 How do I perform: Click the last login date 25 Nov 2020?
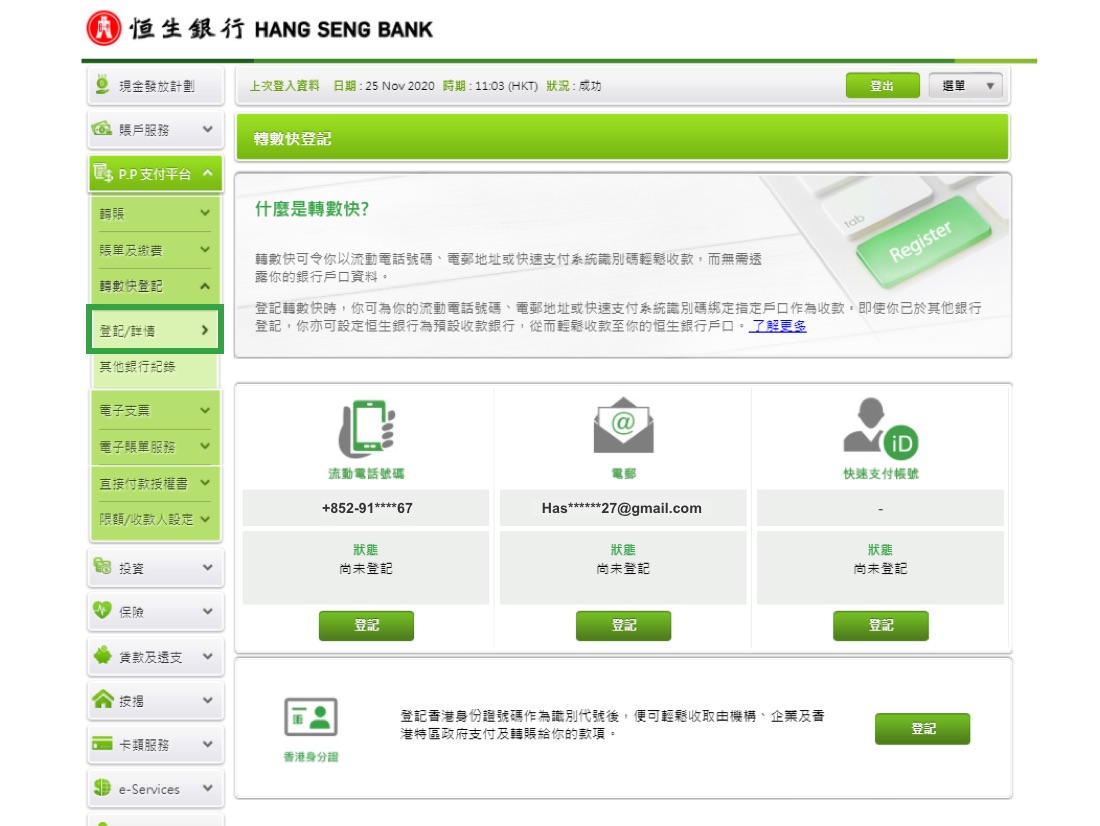click(x=400, y=86)
